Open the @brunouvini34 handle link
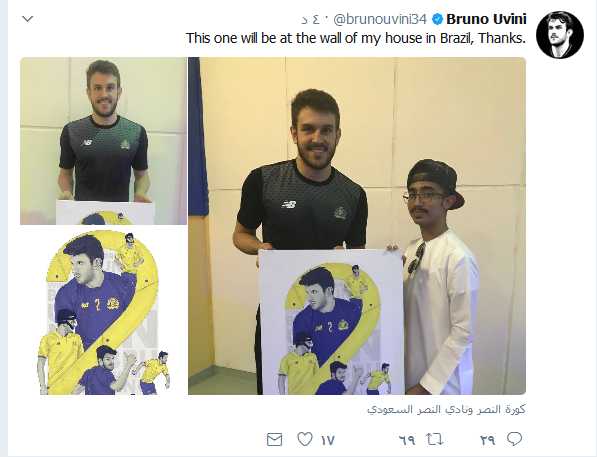This screenshot has width=597, height=457. (380, 19)
